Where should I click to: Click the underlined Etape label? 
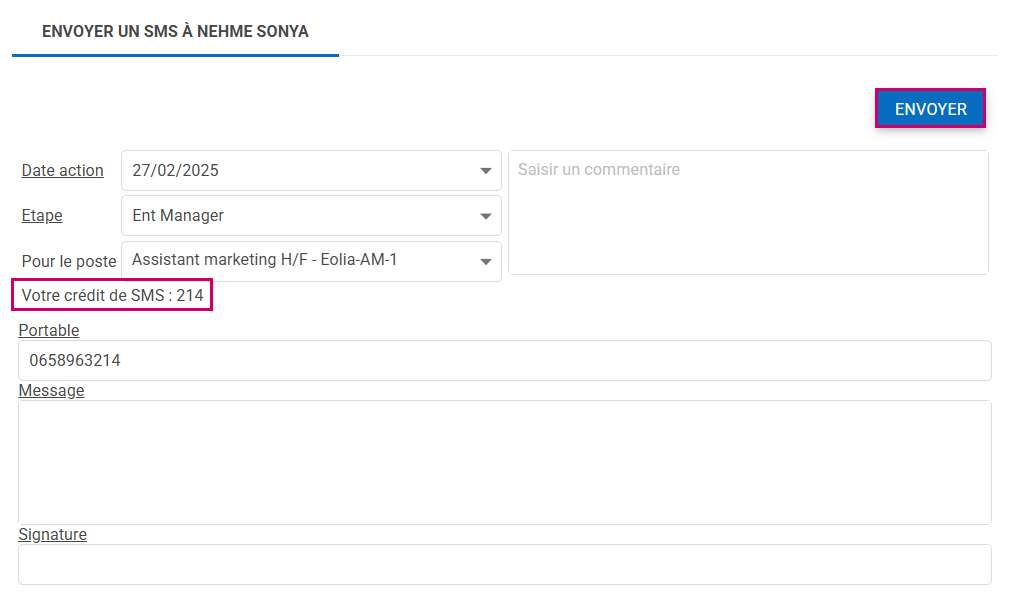click(42, 216)
